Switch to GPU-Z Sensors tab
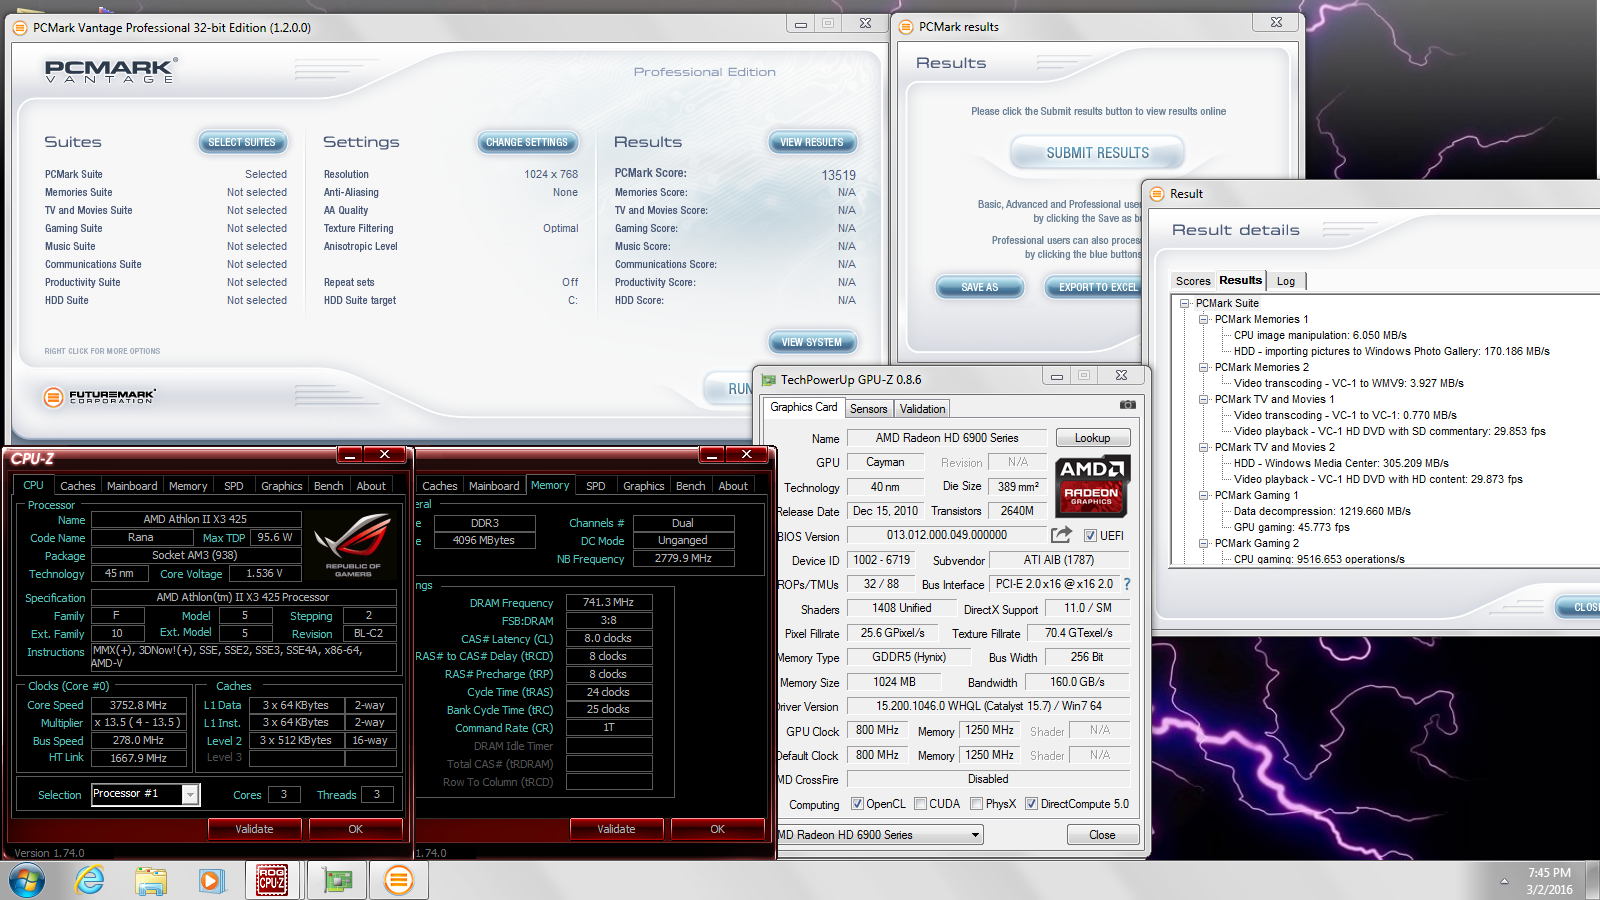 tap(868, 409)
